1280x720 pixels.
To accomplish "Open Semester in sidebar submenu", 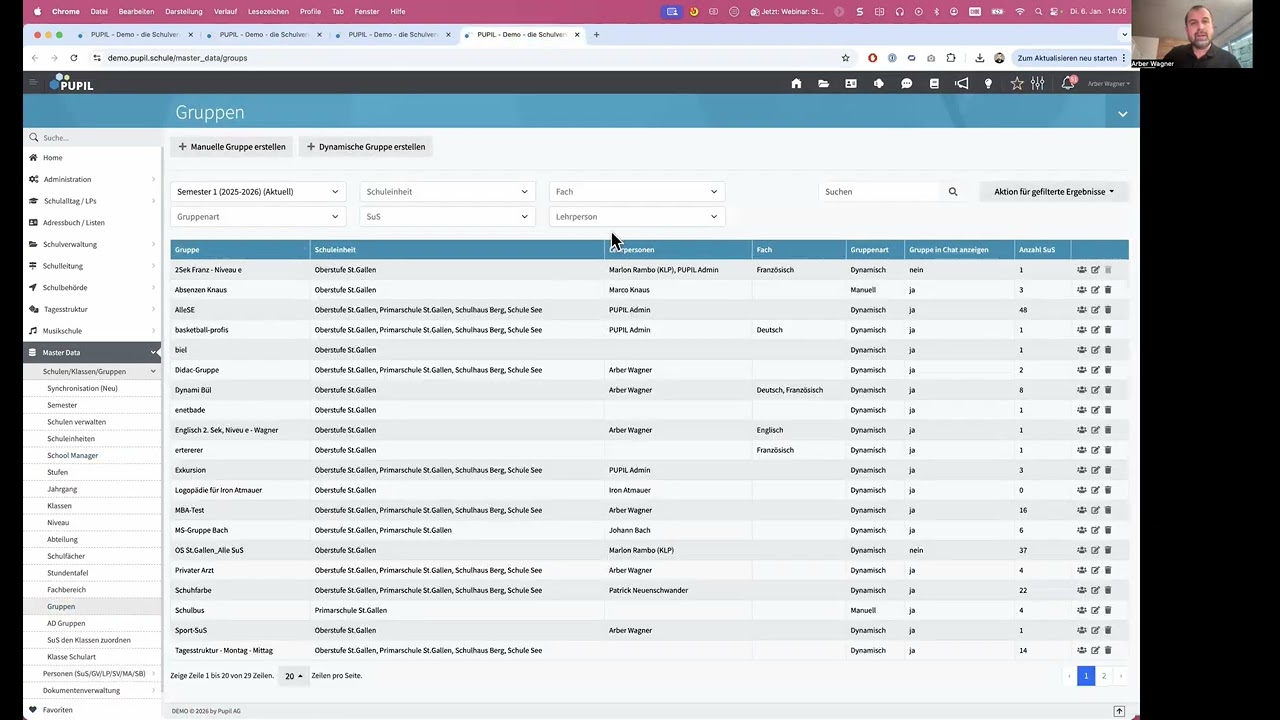I will pyautogui.click(x=62, y=405).
